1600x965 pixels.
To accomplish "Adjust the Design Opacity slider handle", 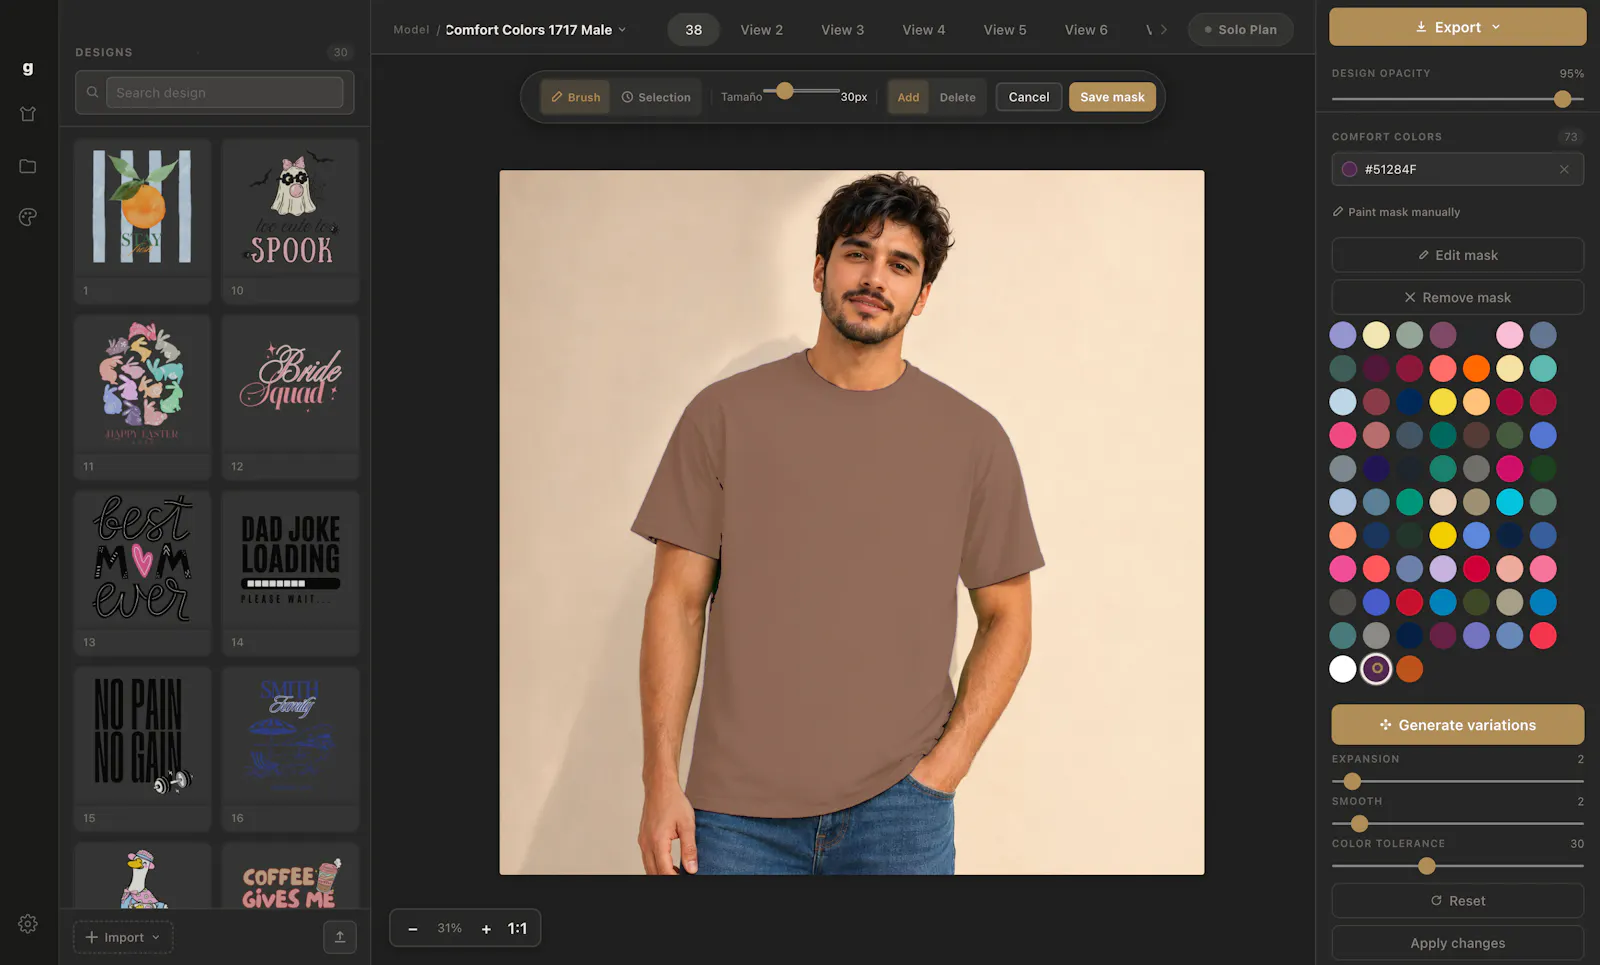I will tap(1563, 99).
